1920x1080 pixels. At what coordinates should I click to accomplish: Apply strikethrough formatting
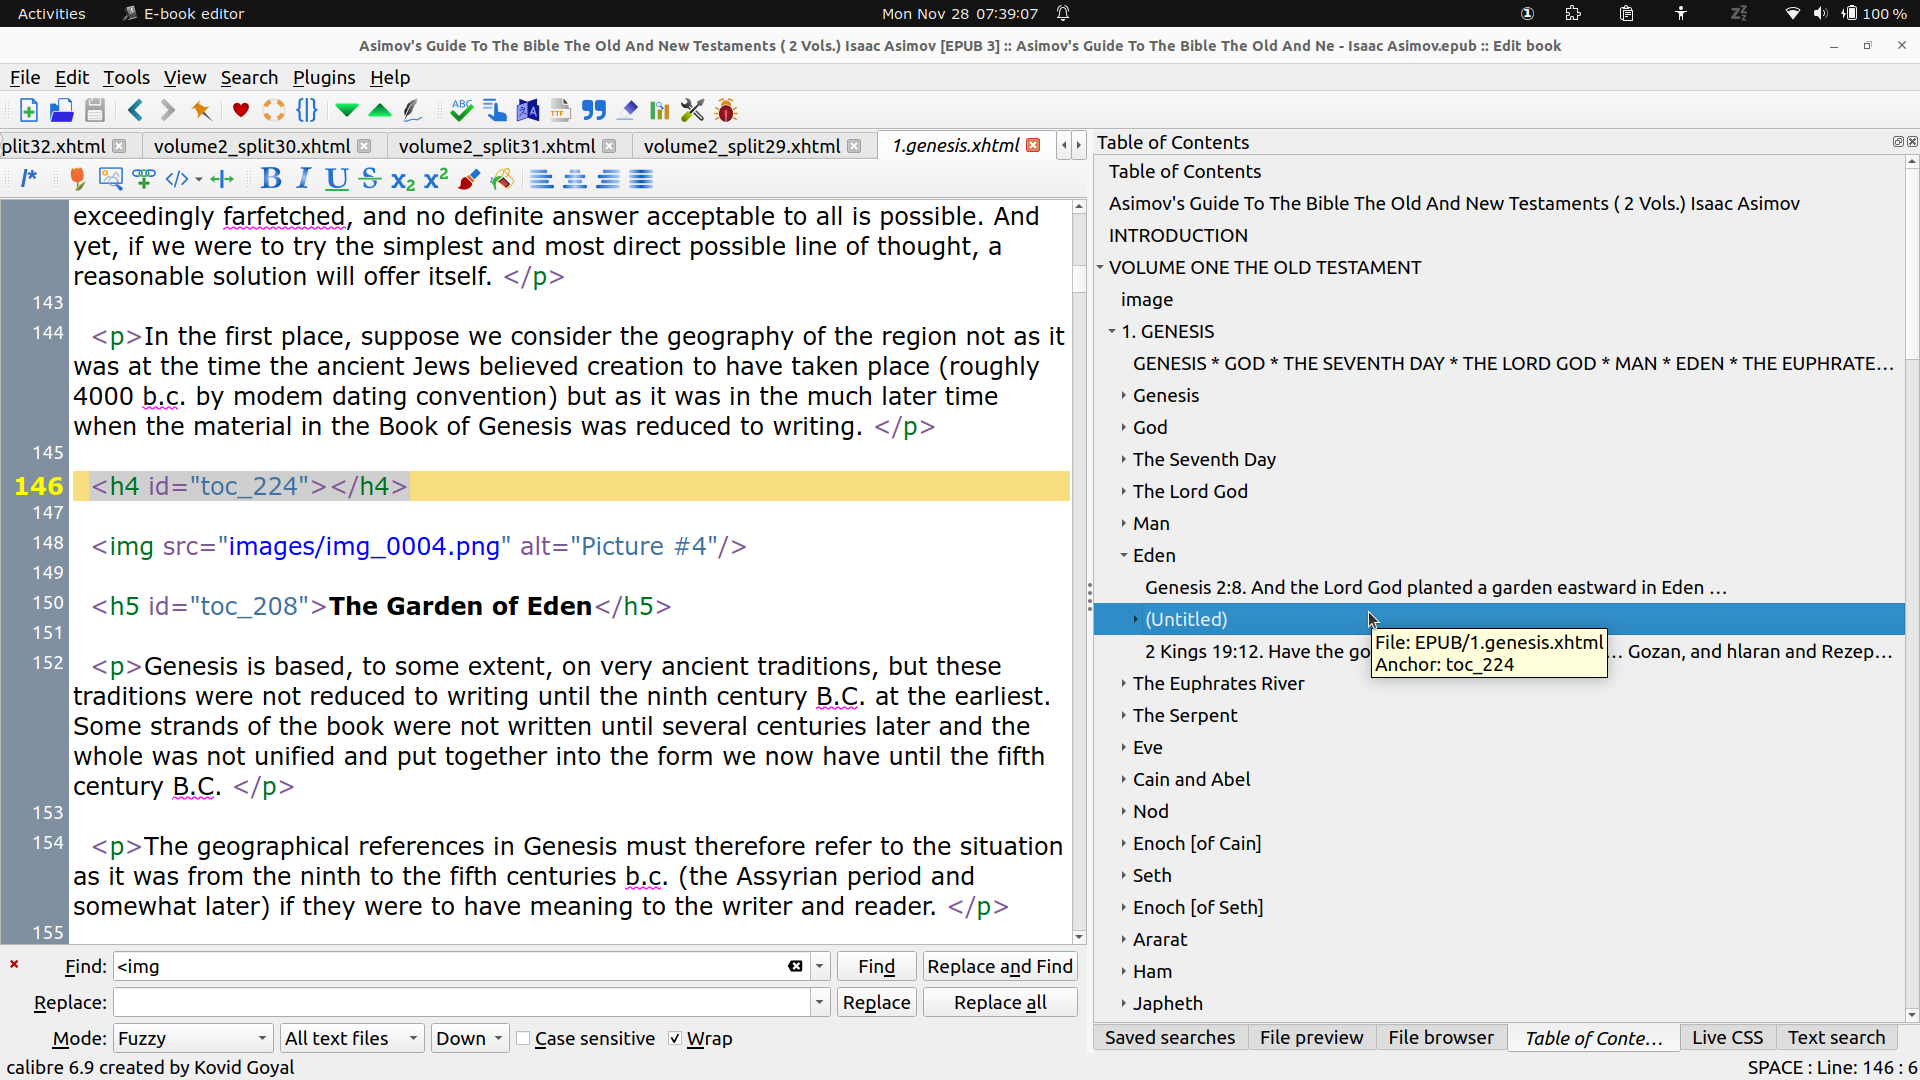tap(370, 179)
